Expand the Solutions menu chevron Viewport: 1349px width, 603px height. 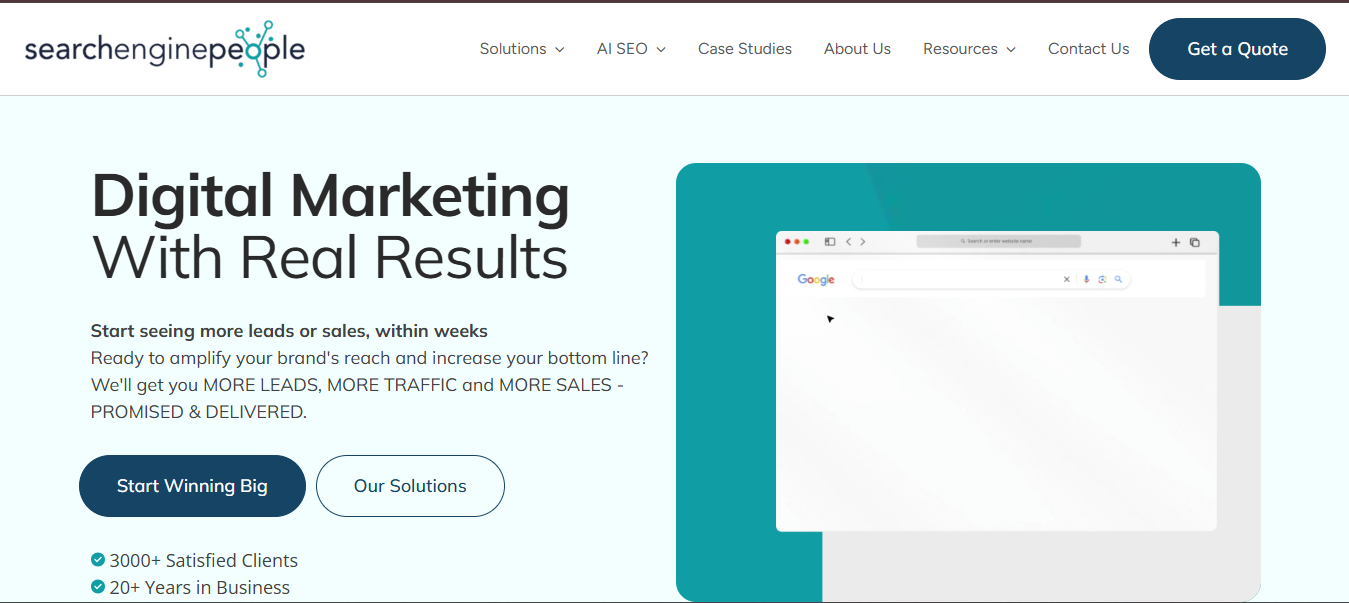pyautogui.click(x=560, y=49)
